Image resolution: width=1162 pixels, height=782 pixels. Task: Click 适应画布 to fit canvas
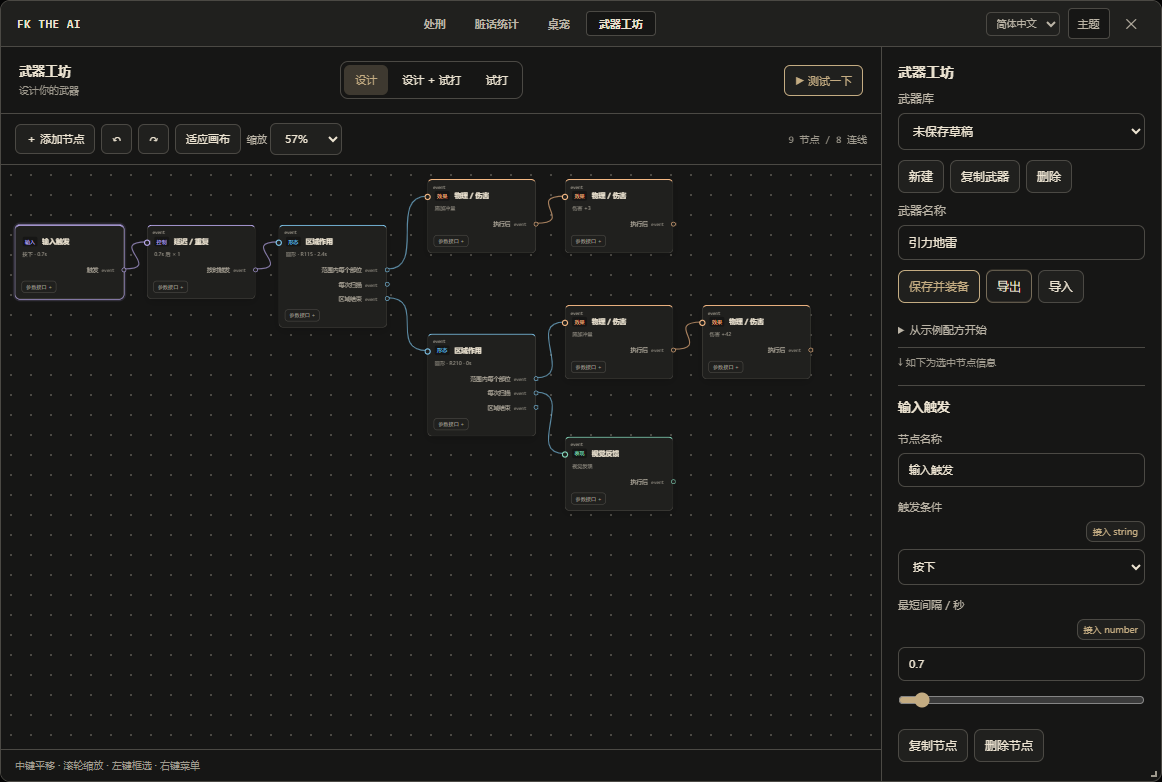pos(208,139)
